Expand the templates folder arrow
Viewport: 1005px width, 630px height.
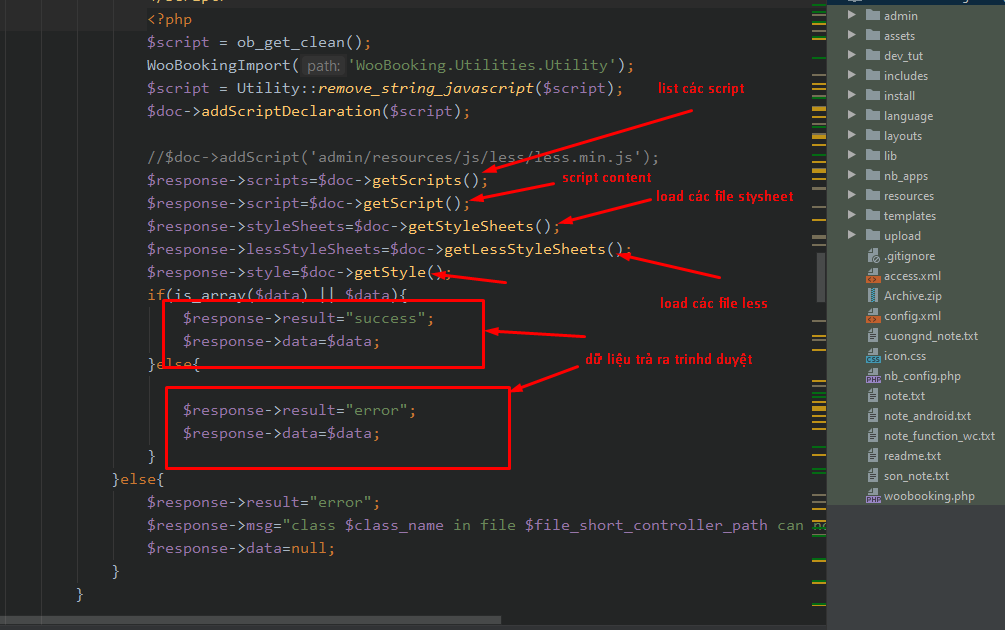[852, 216]
